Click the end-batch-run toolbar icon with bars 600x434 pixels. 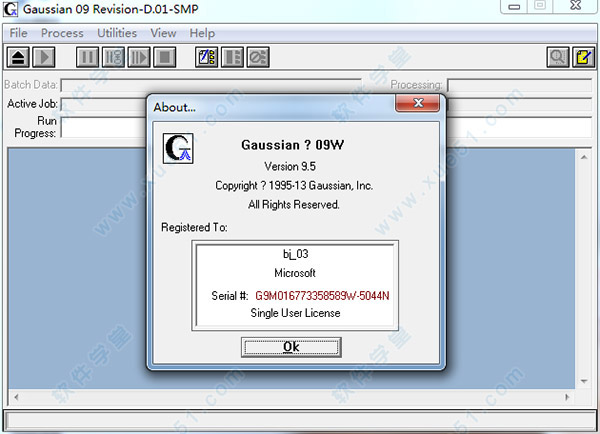coord(232,57)
